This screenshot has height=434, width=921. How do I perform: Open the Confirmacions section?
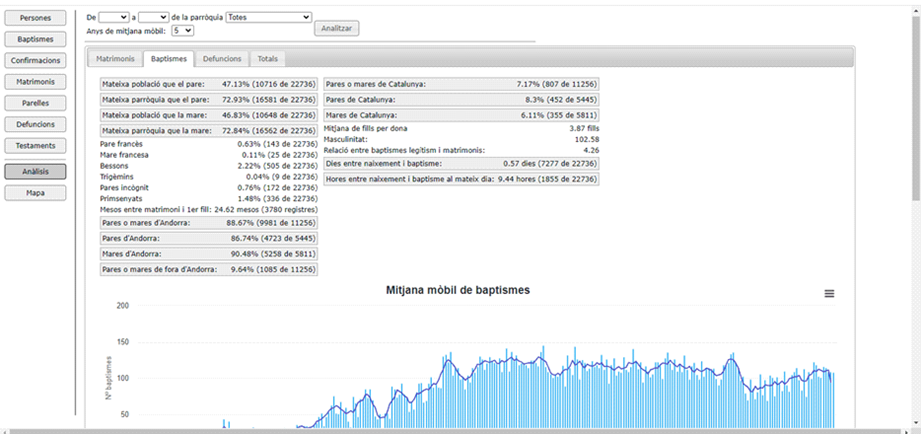click(x=36, y=61)
